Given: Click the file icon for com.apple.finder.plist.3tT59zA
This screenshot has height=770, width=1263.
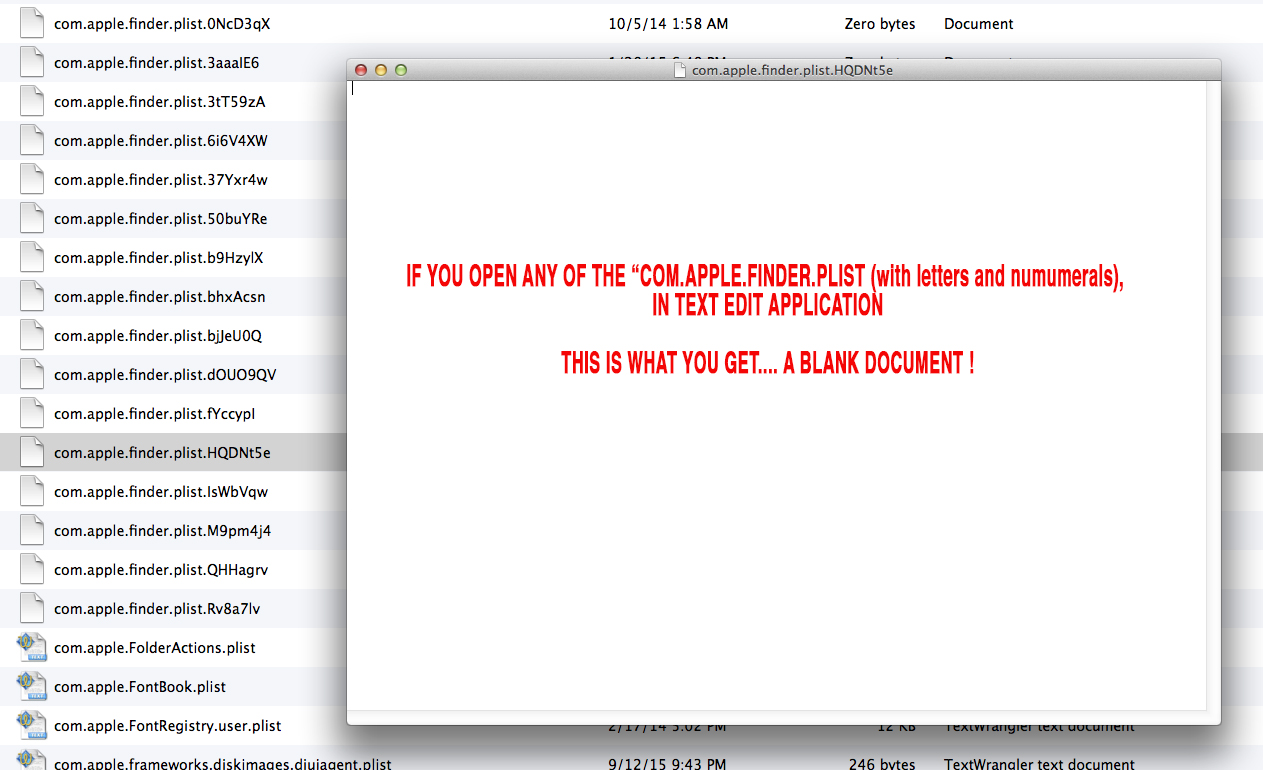Looking at the screenshot, I should pyautogui.click(x=32, y=102).
